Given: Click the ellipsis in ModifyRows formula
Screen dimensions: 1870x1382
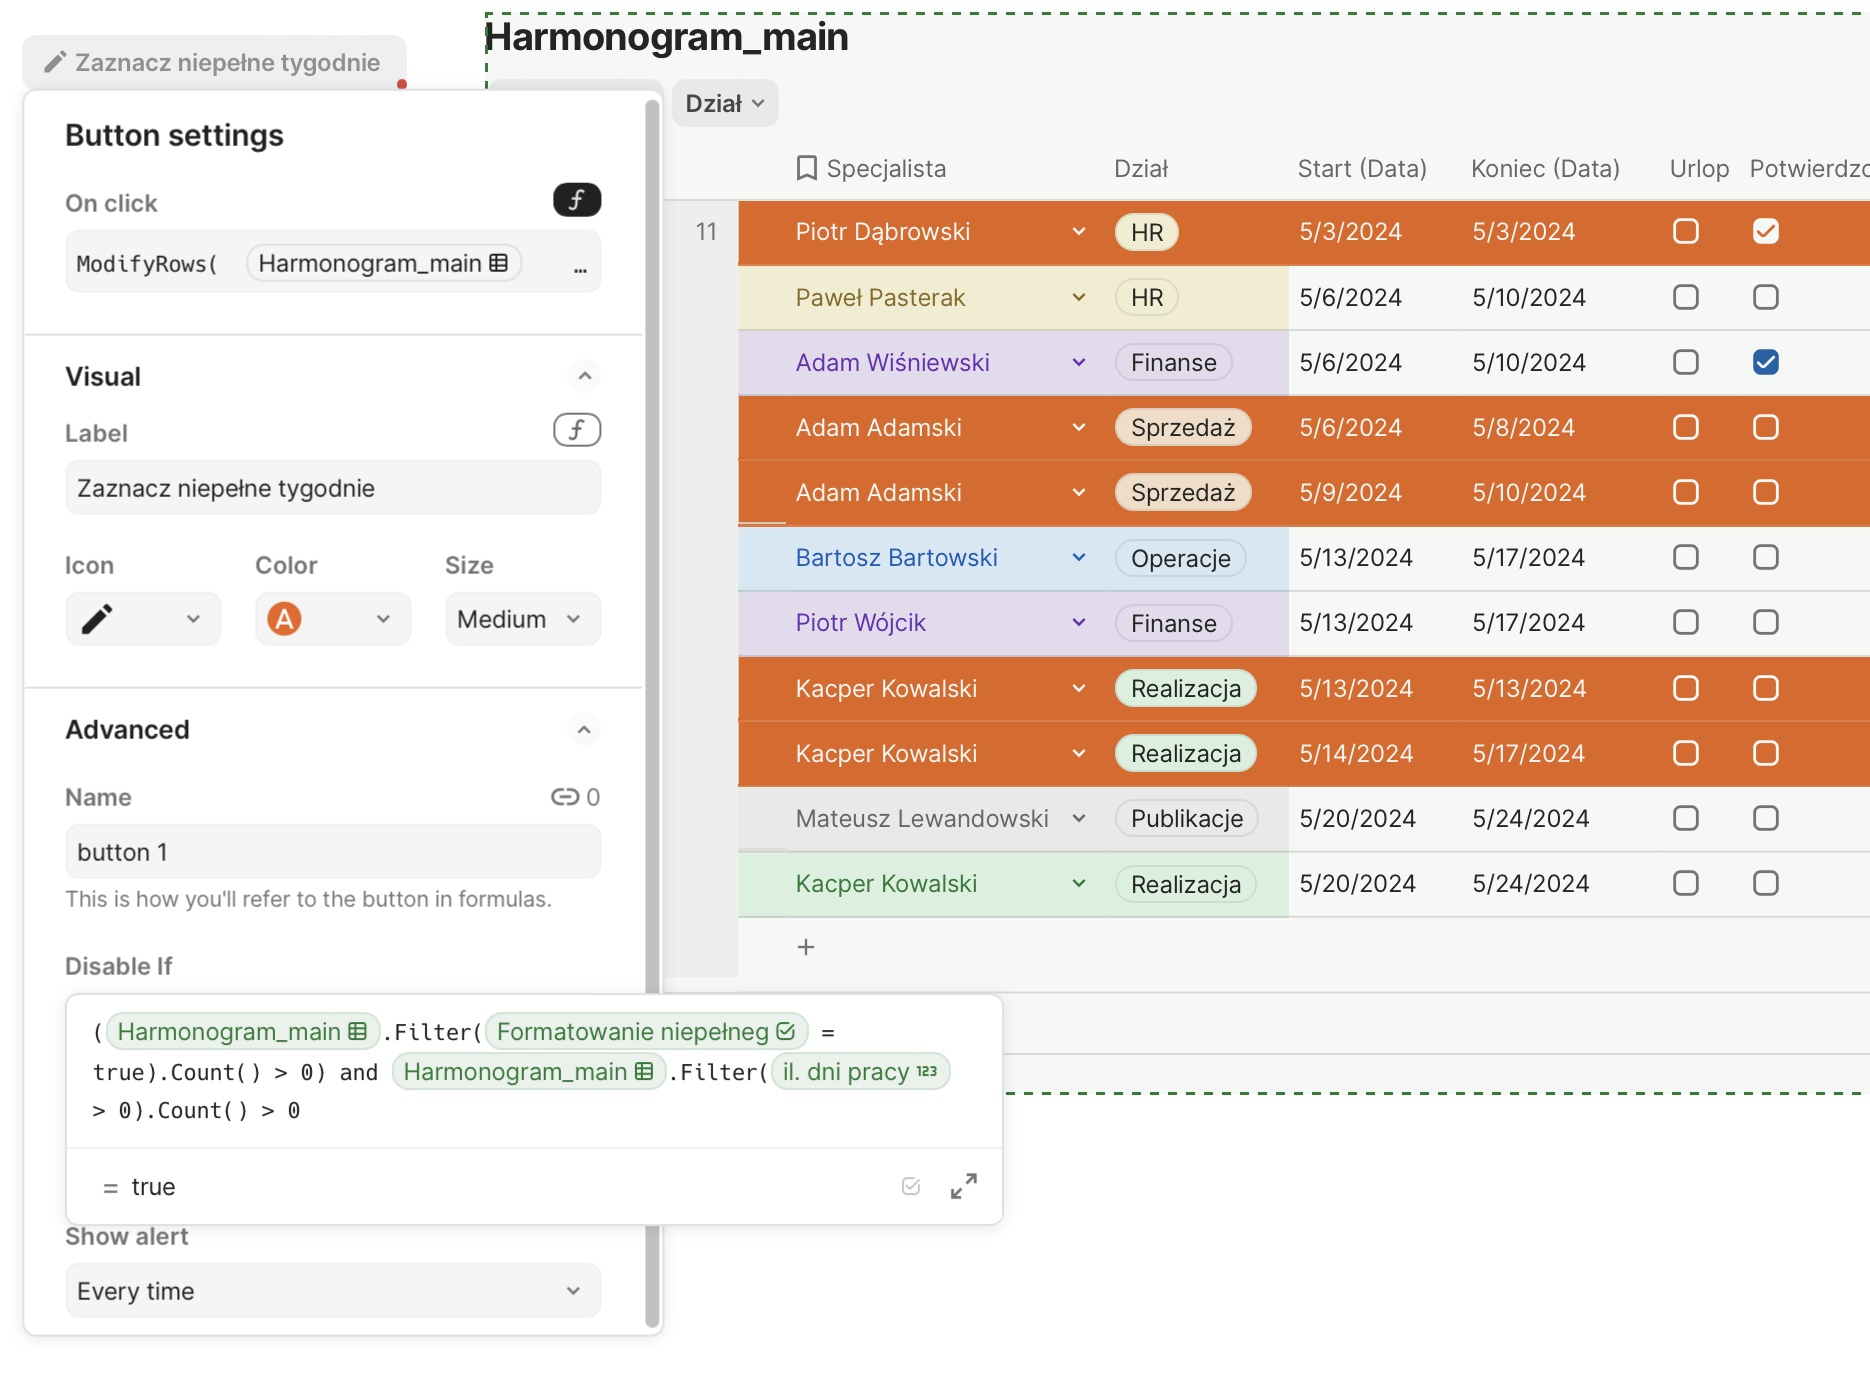Looking at the screenshot, I should point(580,265).
